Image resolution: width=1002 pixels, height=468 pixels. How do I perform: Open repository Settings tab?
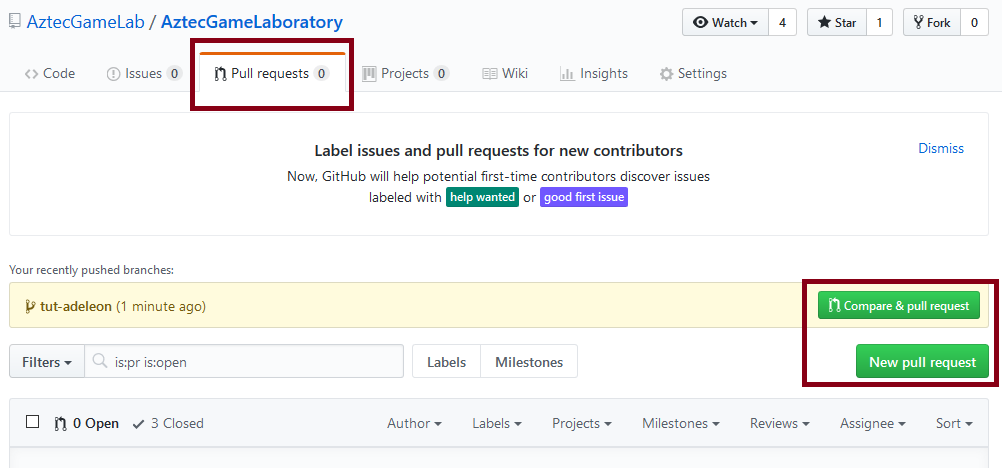(x=693, y=74)
